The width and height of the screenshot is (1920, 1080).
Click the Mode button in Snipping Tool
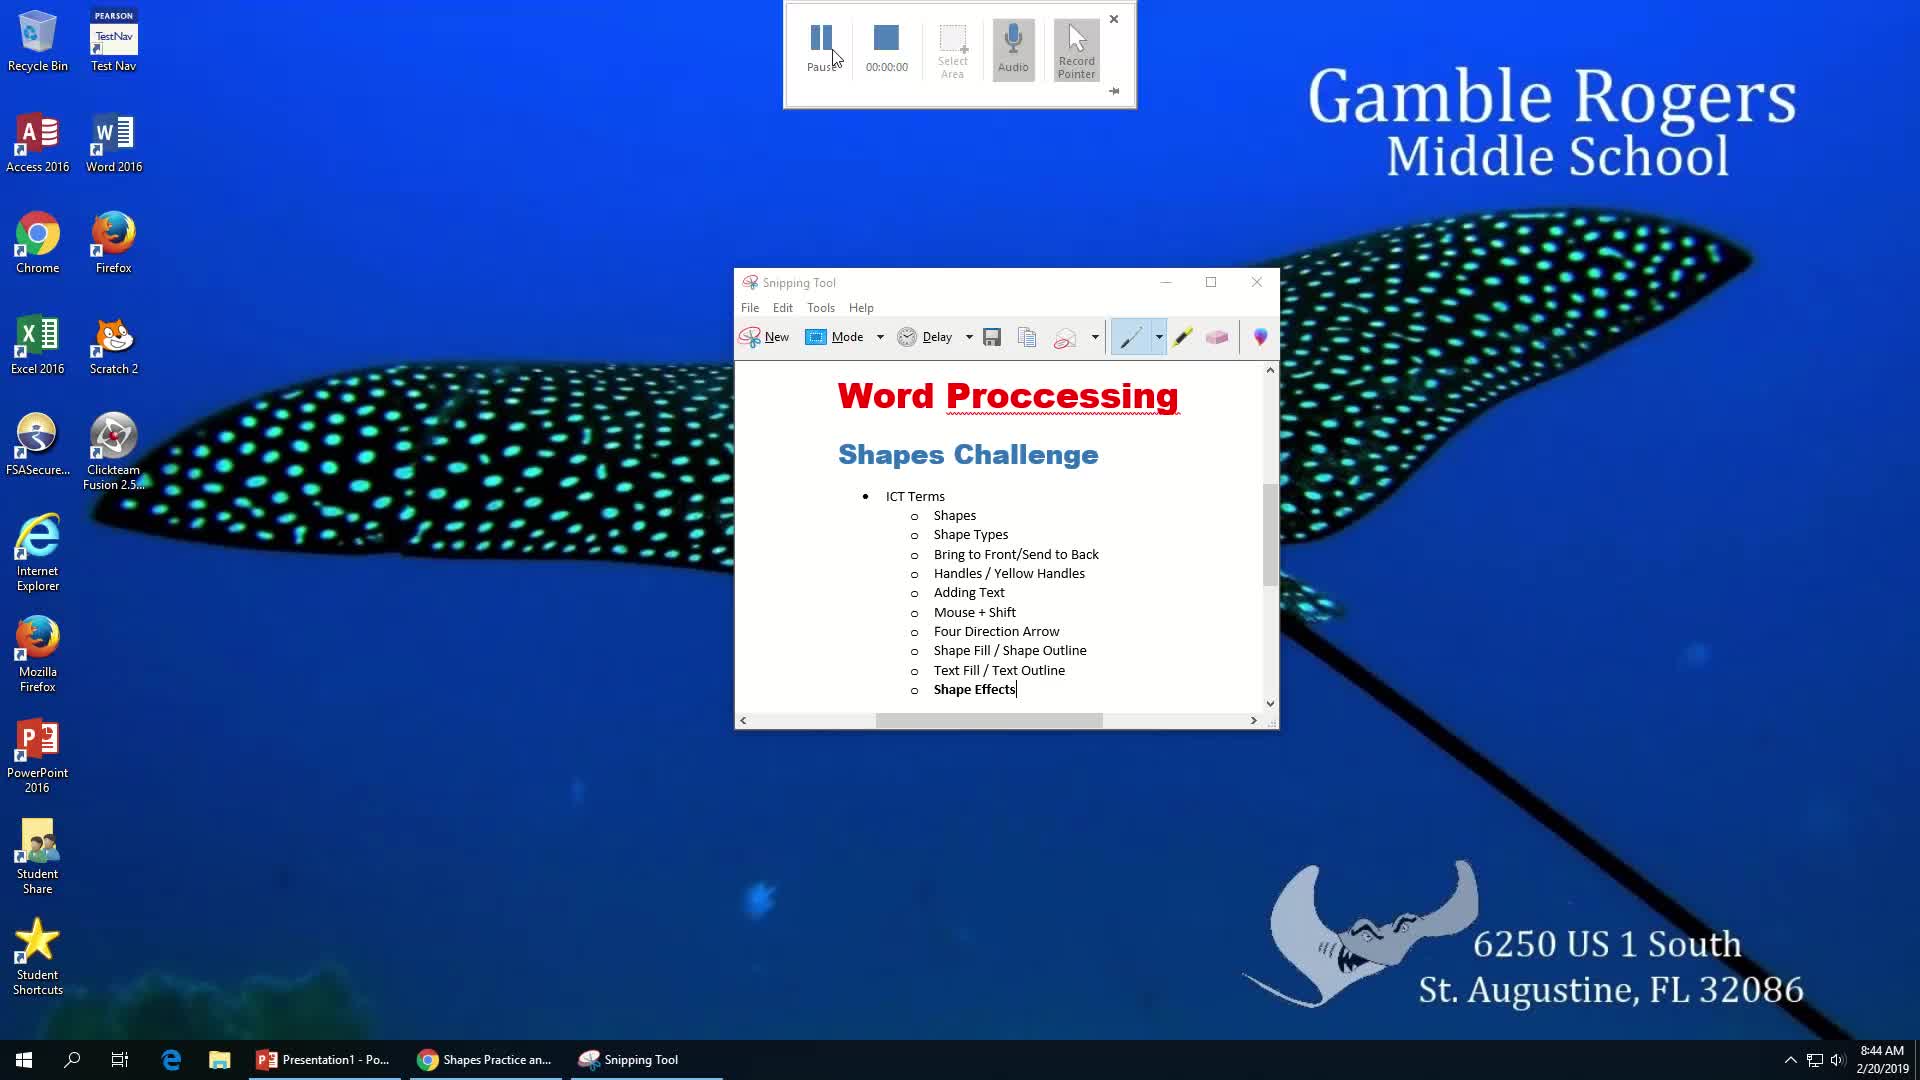tap(836, 337)
